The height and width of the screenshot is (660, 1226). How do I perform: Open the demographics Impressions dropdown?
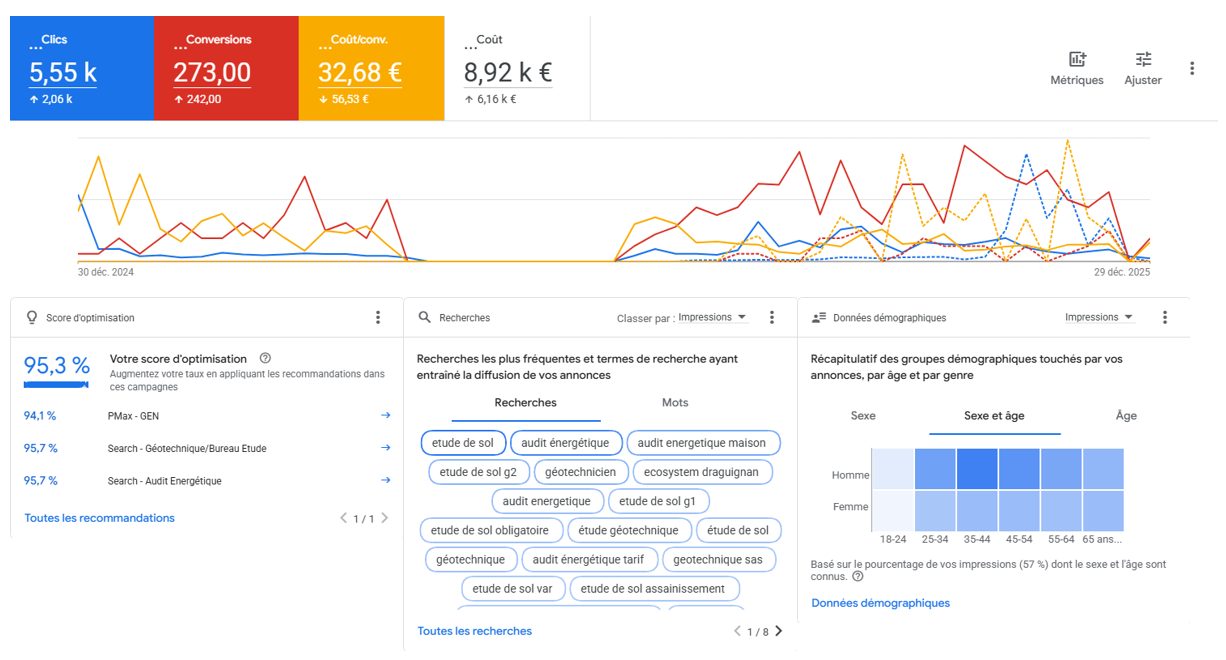click(1099, 317)
